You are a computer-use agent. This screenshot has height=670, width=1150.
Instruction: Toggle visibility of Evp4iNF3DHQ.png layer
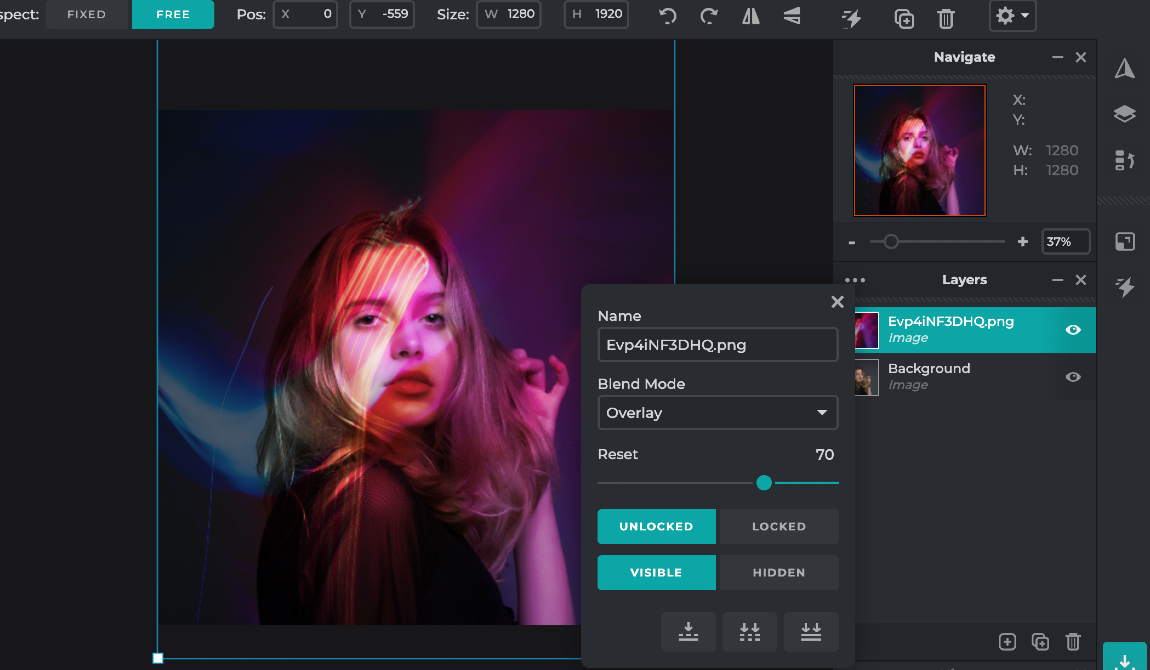(x=1073, y=330)
